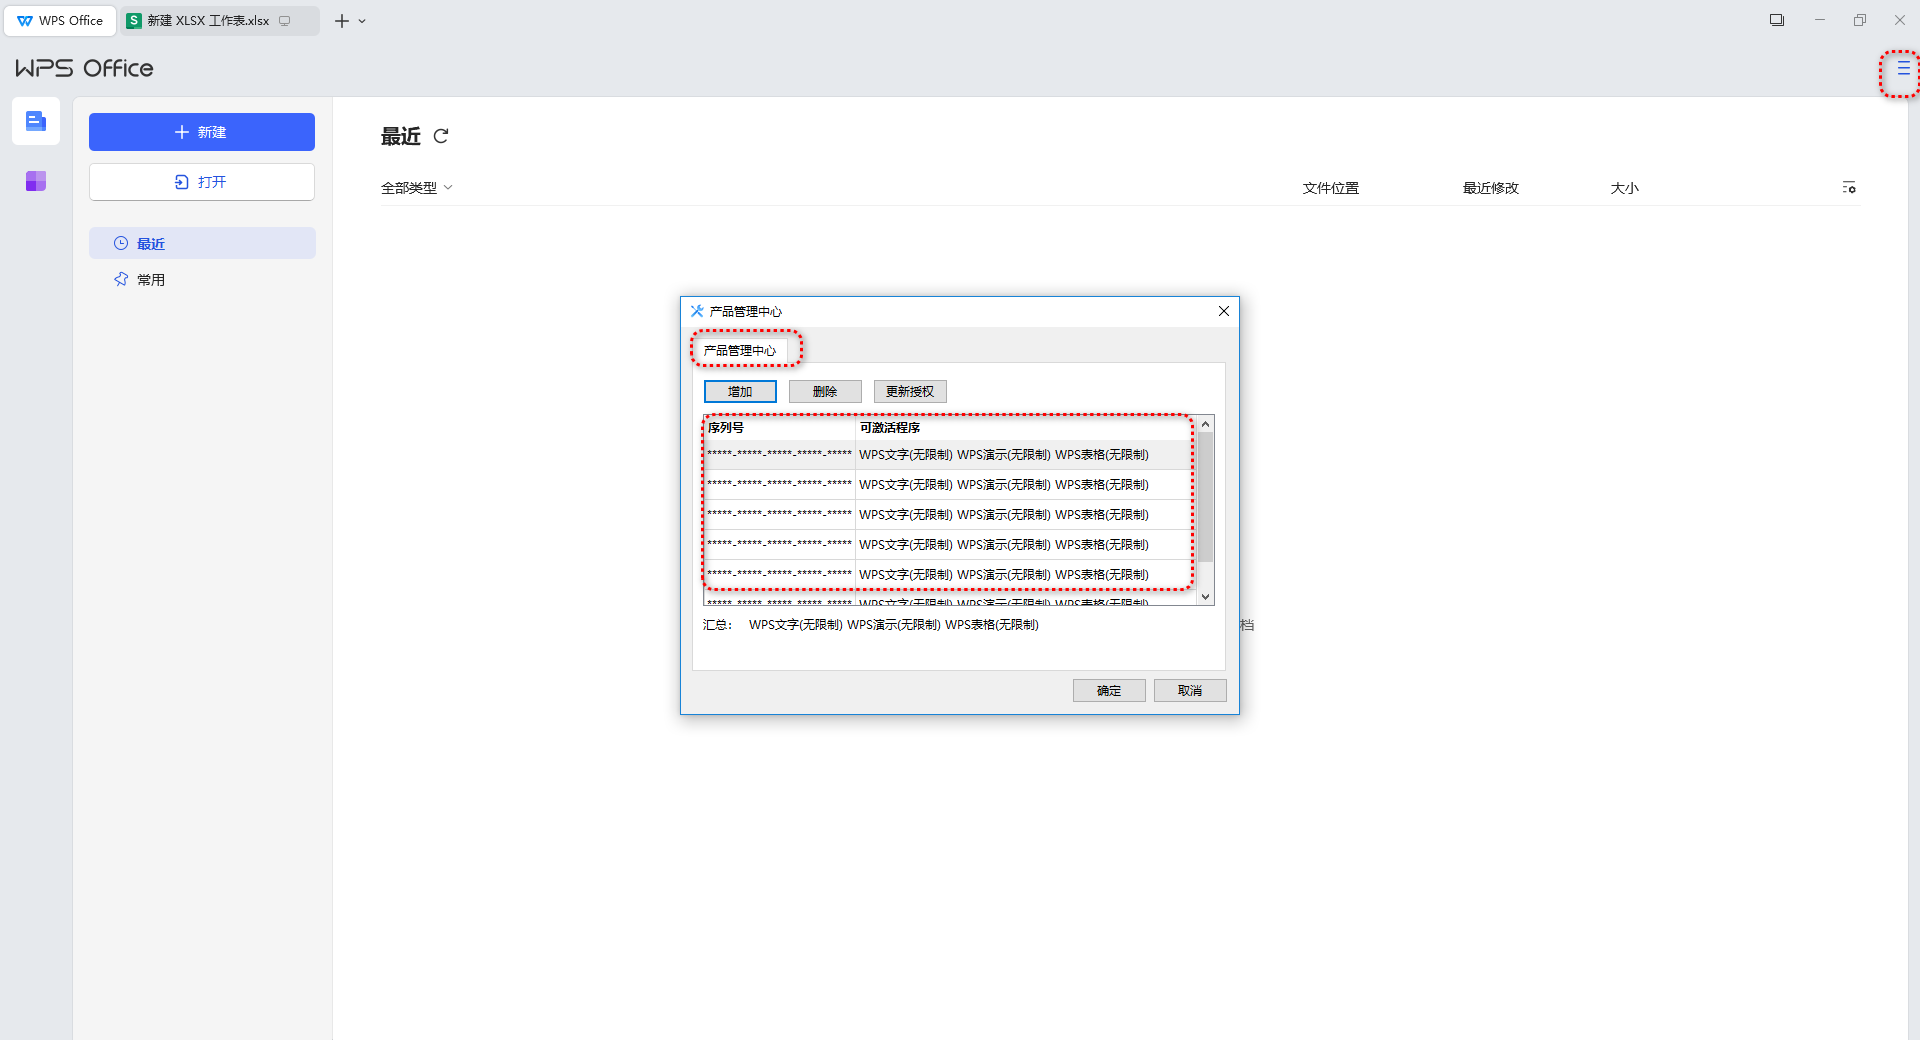Screen dimensions: 1920x1040
Task: Open the documents icon in left sidebar
Action: [x=36, y=121]
